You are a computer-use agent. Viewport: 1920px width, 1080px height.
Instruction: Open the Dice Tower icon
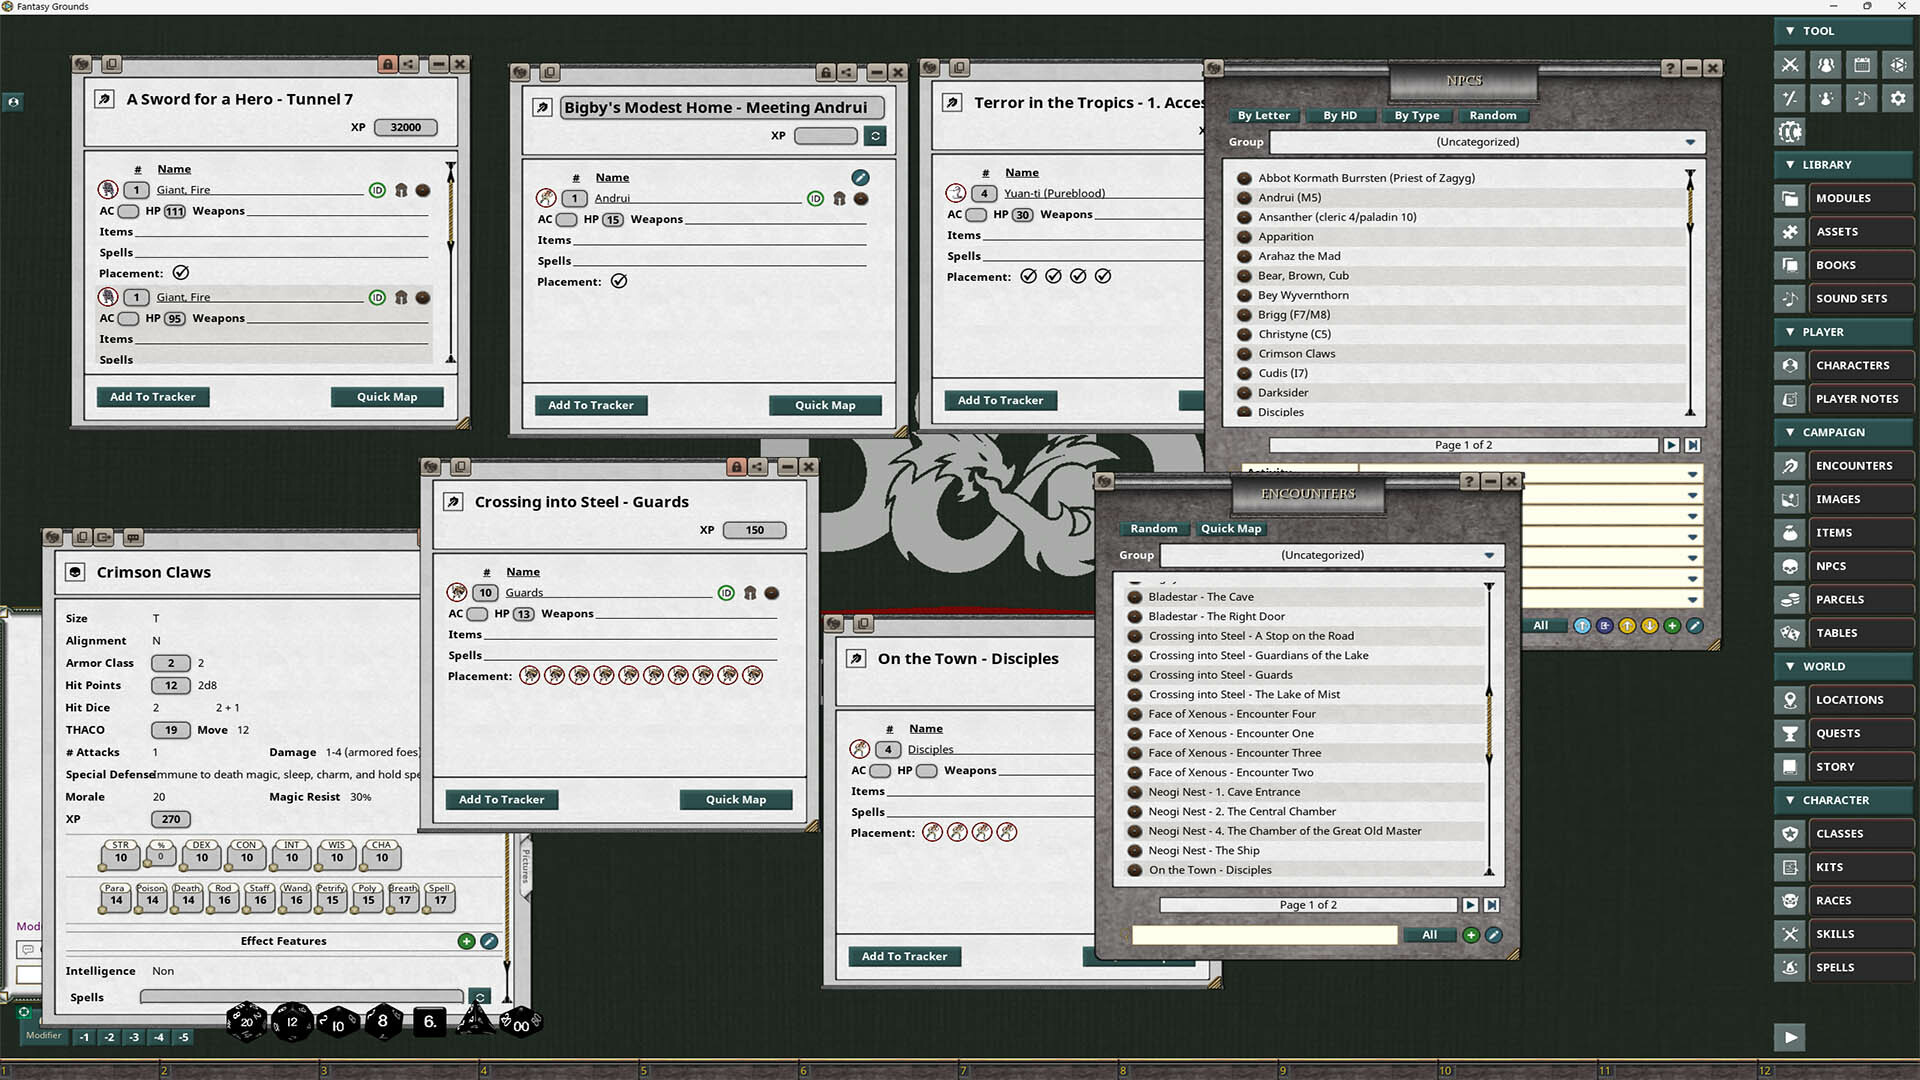(1897, 64)
